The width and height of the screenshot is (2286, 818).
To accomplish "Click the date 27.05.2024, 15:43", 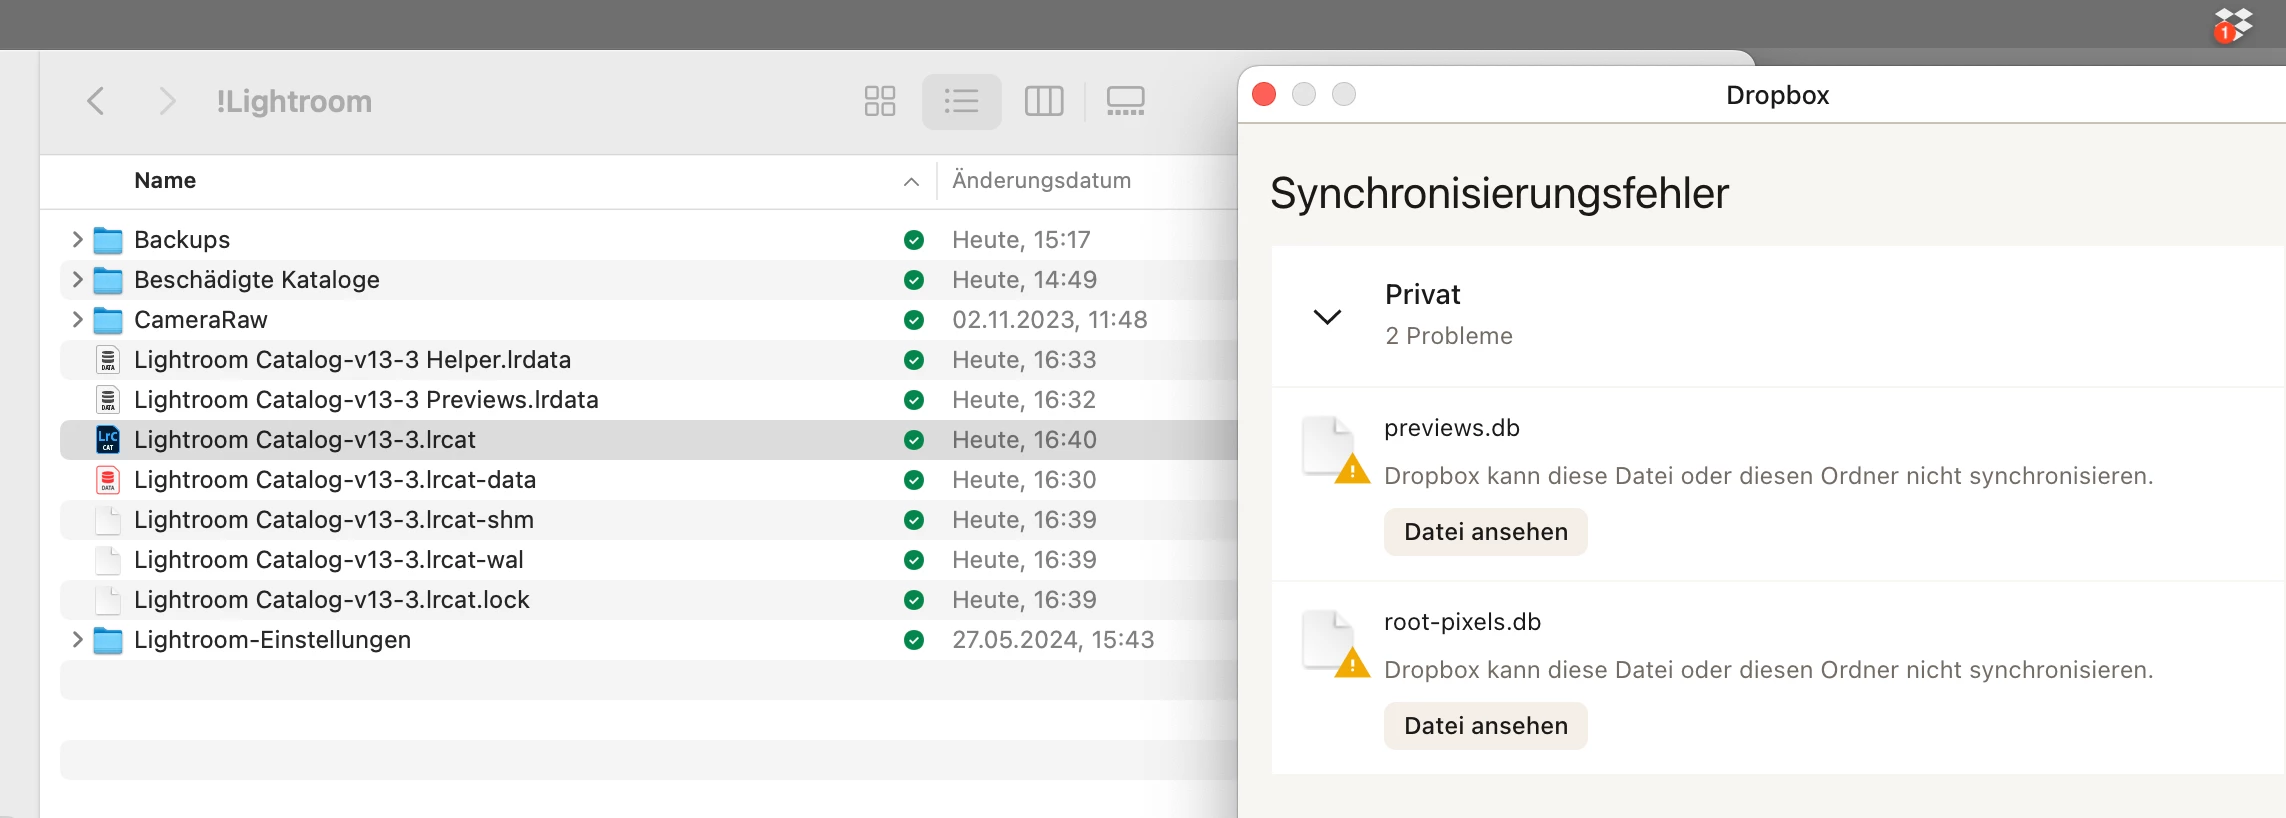I will [x=1053, y=640].
